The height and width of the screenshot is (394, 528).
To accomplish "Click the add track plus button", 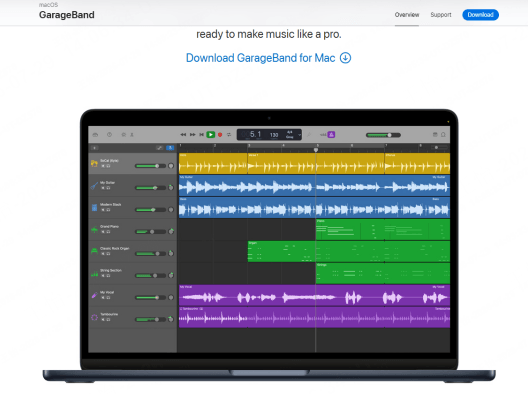I will 95,148.
